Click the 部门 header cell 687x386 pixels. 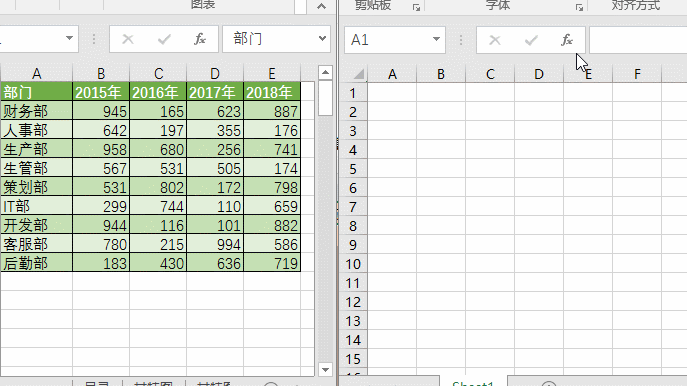pyautogui.click(x=36, y=92)
